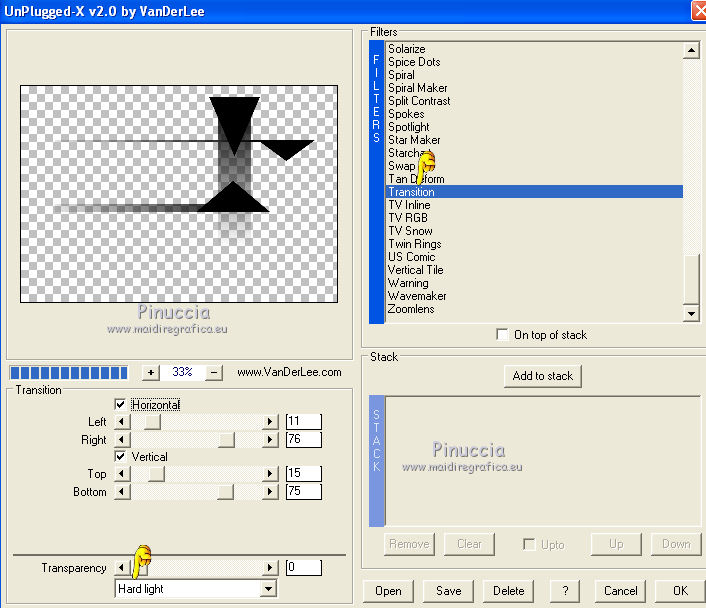Click the Add to stack button
Viewport: 706px width, 608px height.
click(x=543, y=376)
